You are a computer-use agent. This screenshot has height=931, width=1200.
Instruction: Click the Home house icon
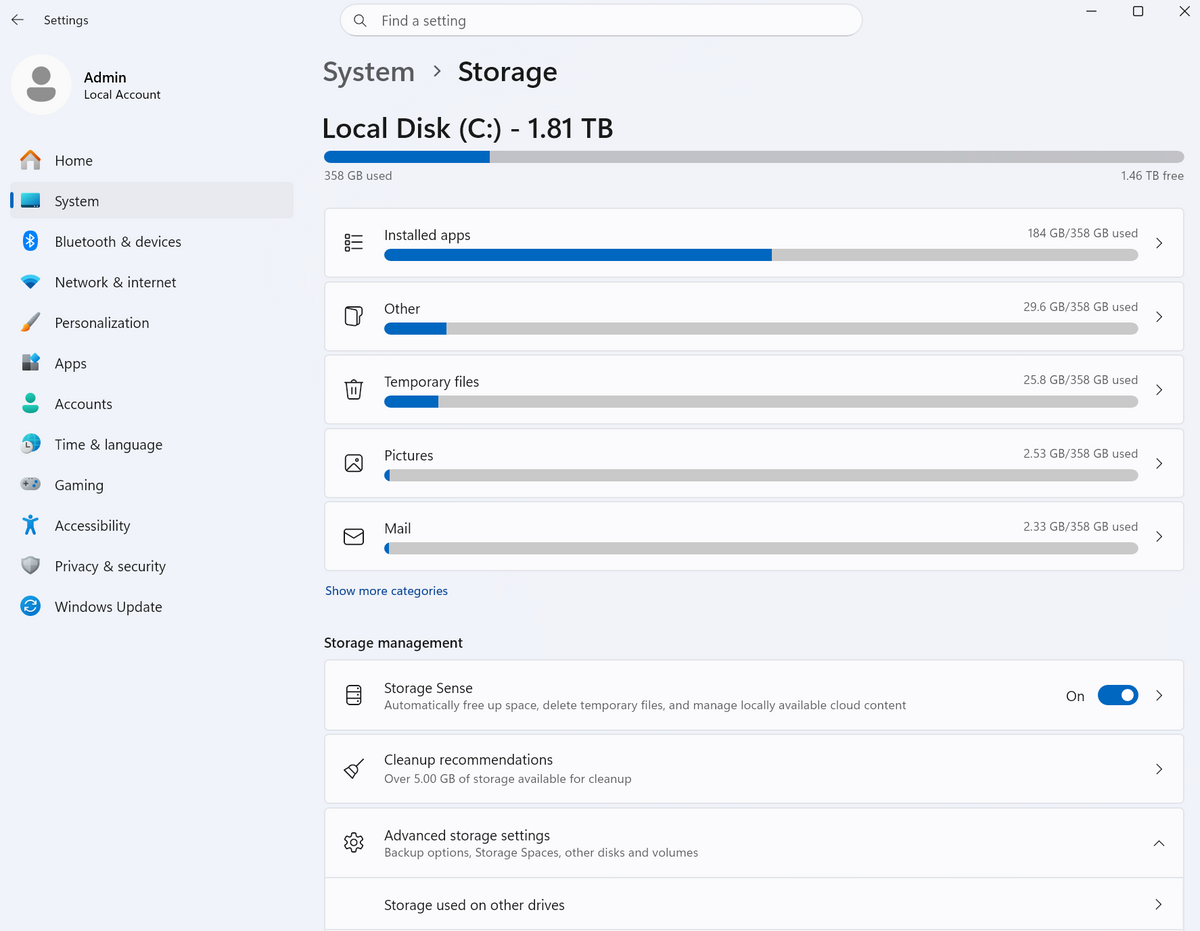point(31,160)
